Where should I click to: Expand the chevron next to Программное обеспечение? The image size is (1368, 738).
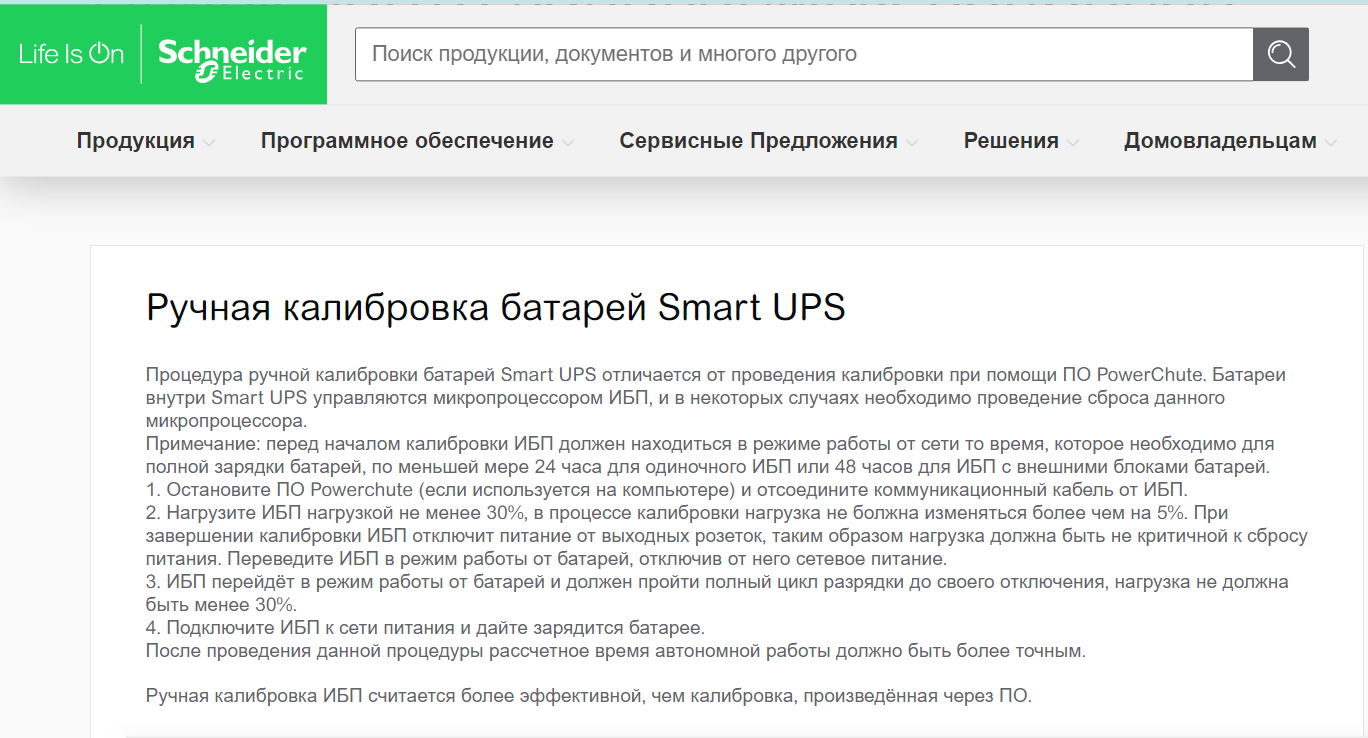coord(568,143)
